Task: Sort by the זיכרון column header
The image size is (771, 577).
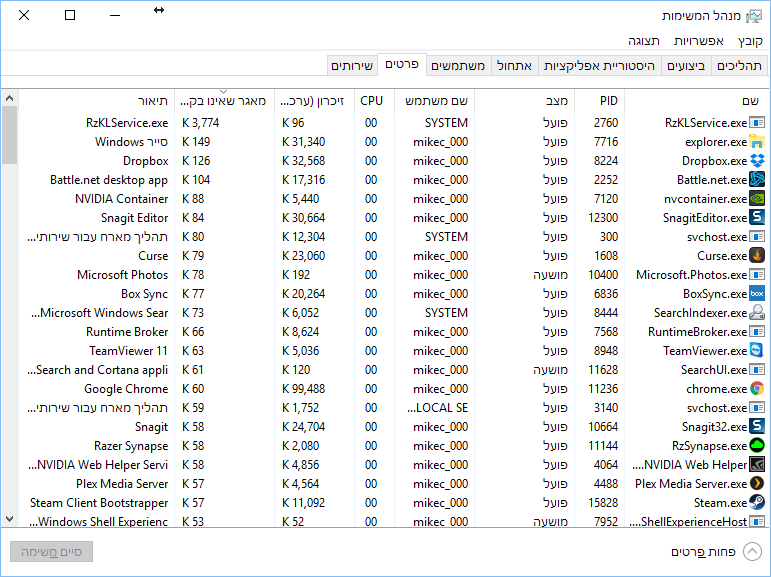Action: coord(314,101)
